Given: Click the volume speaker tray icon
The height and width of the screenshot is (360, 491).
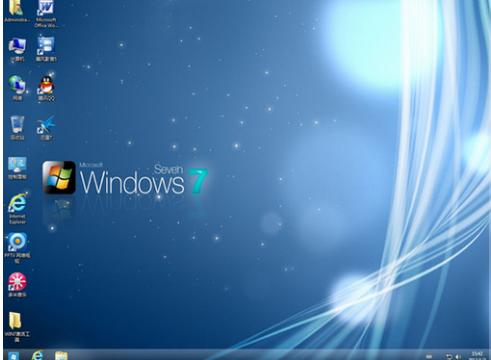Looking at the screenshot, I should [458, 356].
